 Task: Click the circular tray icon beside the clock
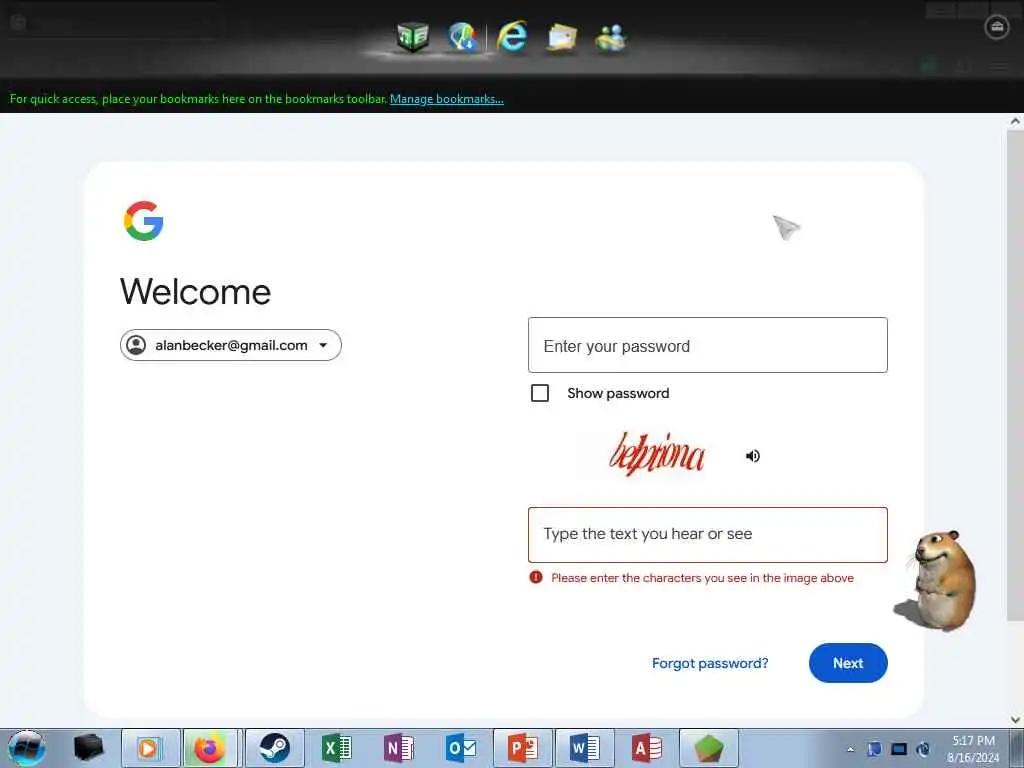pyautogui.click(x=923, y=749)
